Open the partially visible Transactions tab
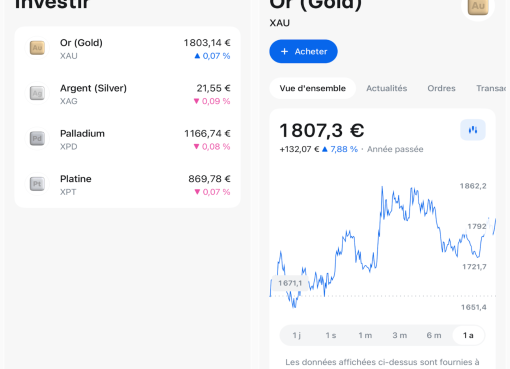The image size is (510, 369). coord(491,88)
